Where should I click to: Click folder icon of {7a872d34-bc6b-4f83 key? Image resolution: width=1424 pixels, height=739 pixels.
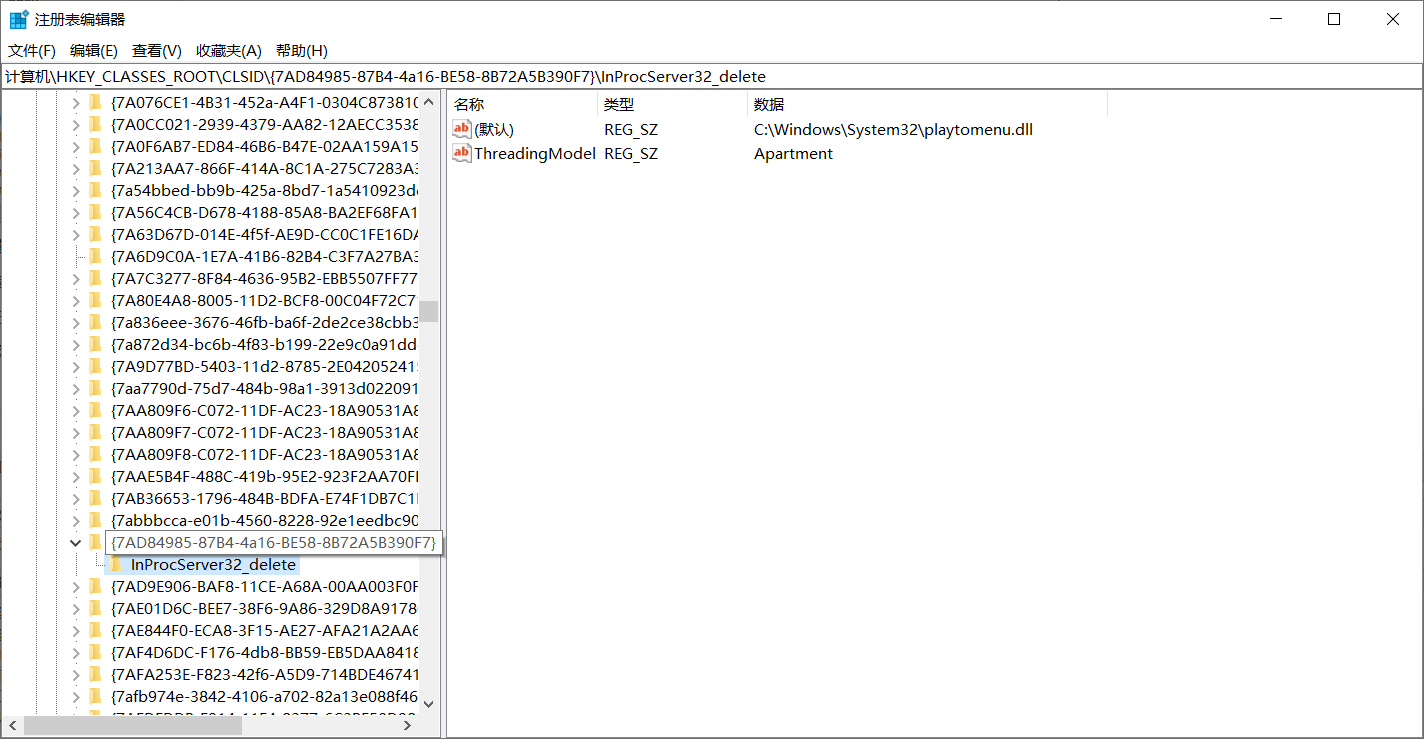(96, 344)
